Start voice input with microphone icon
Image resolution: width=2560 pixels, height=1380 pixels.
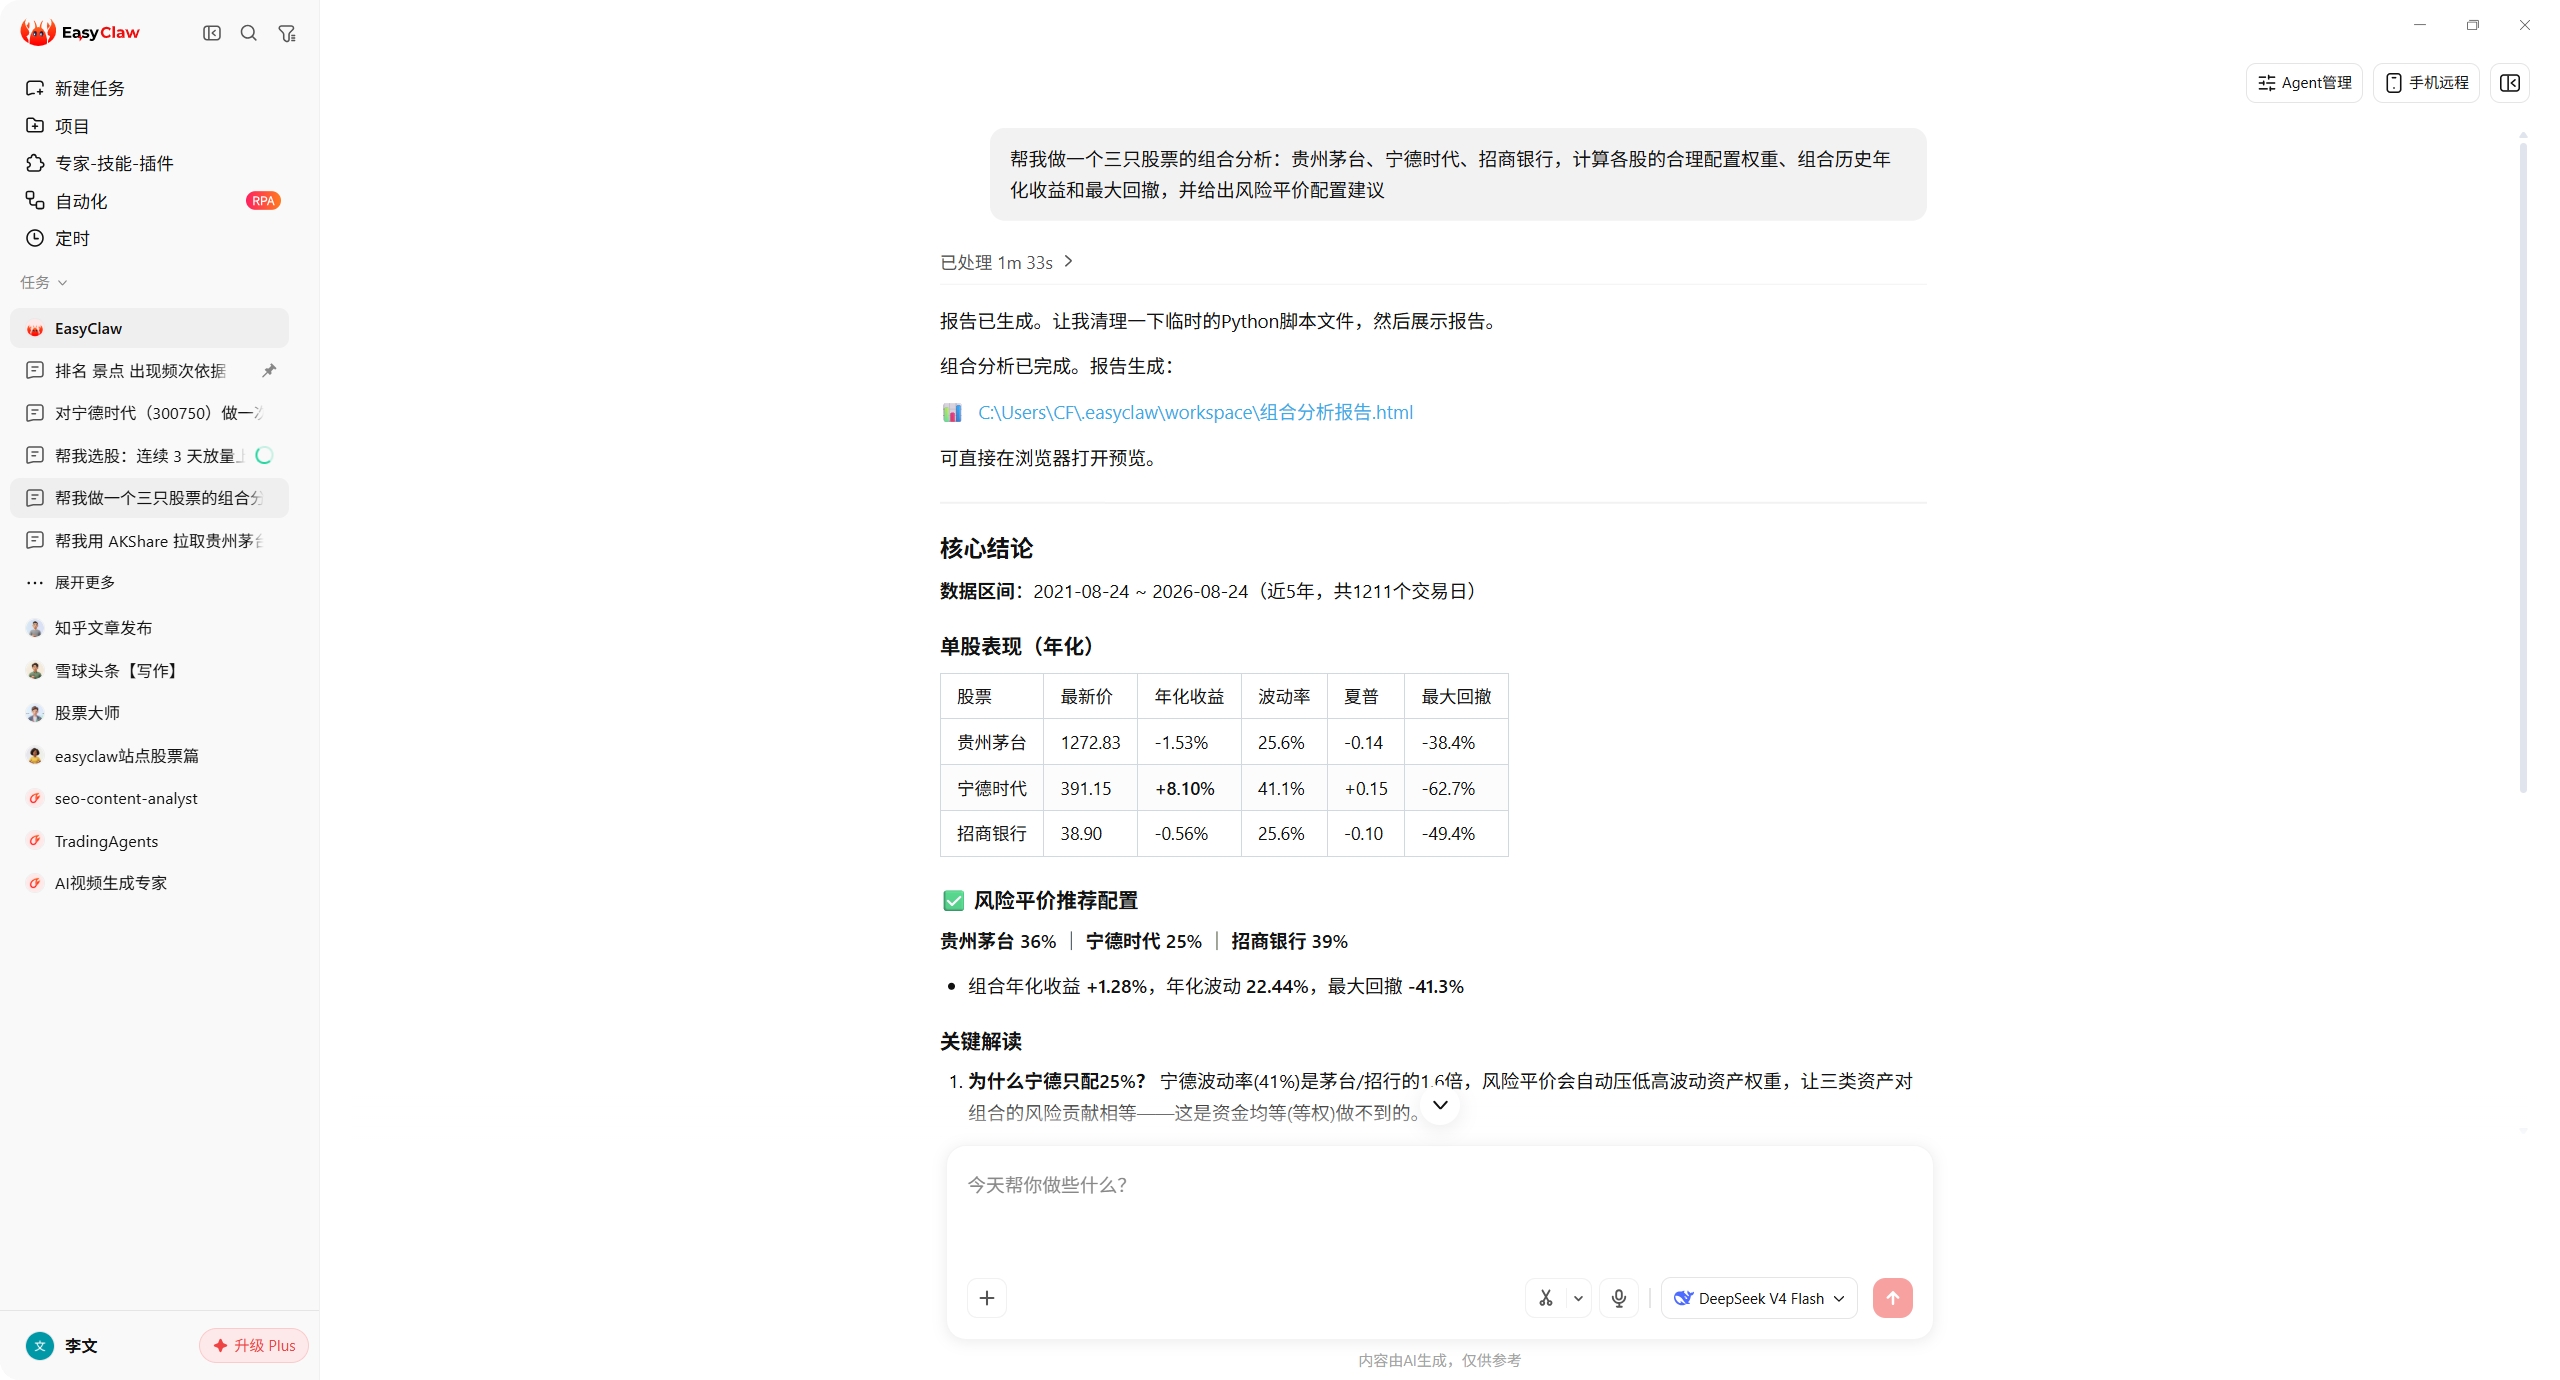tap(1619, 1298)
